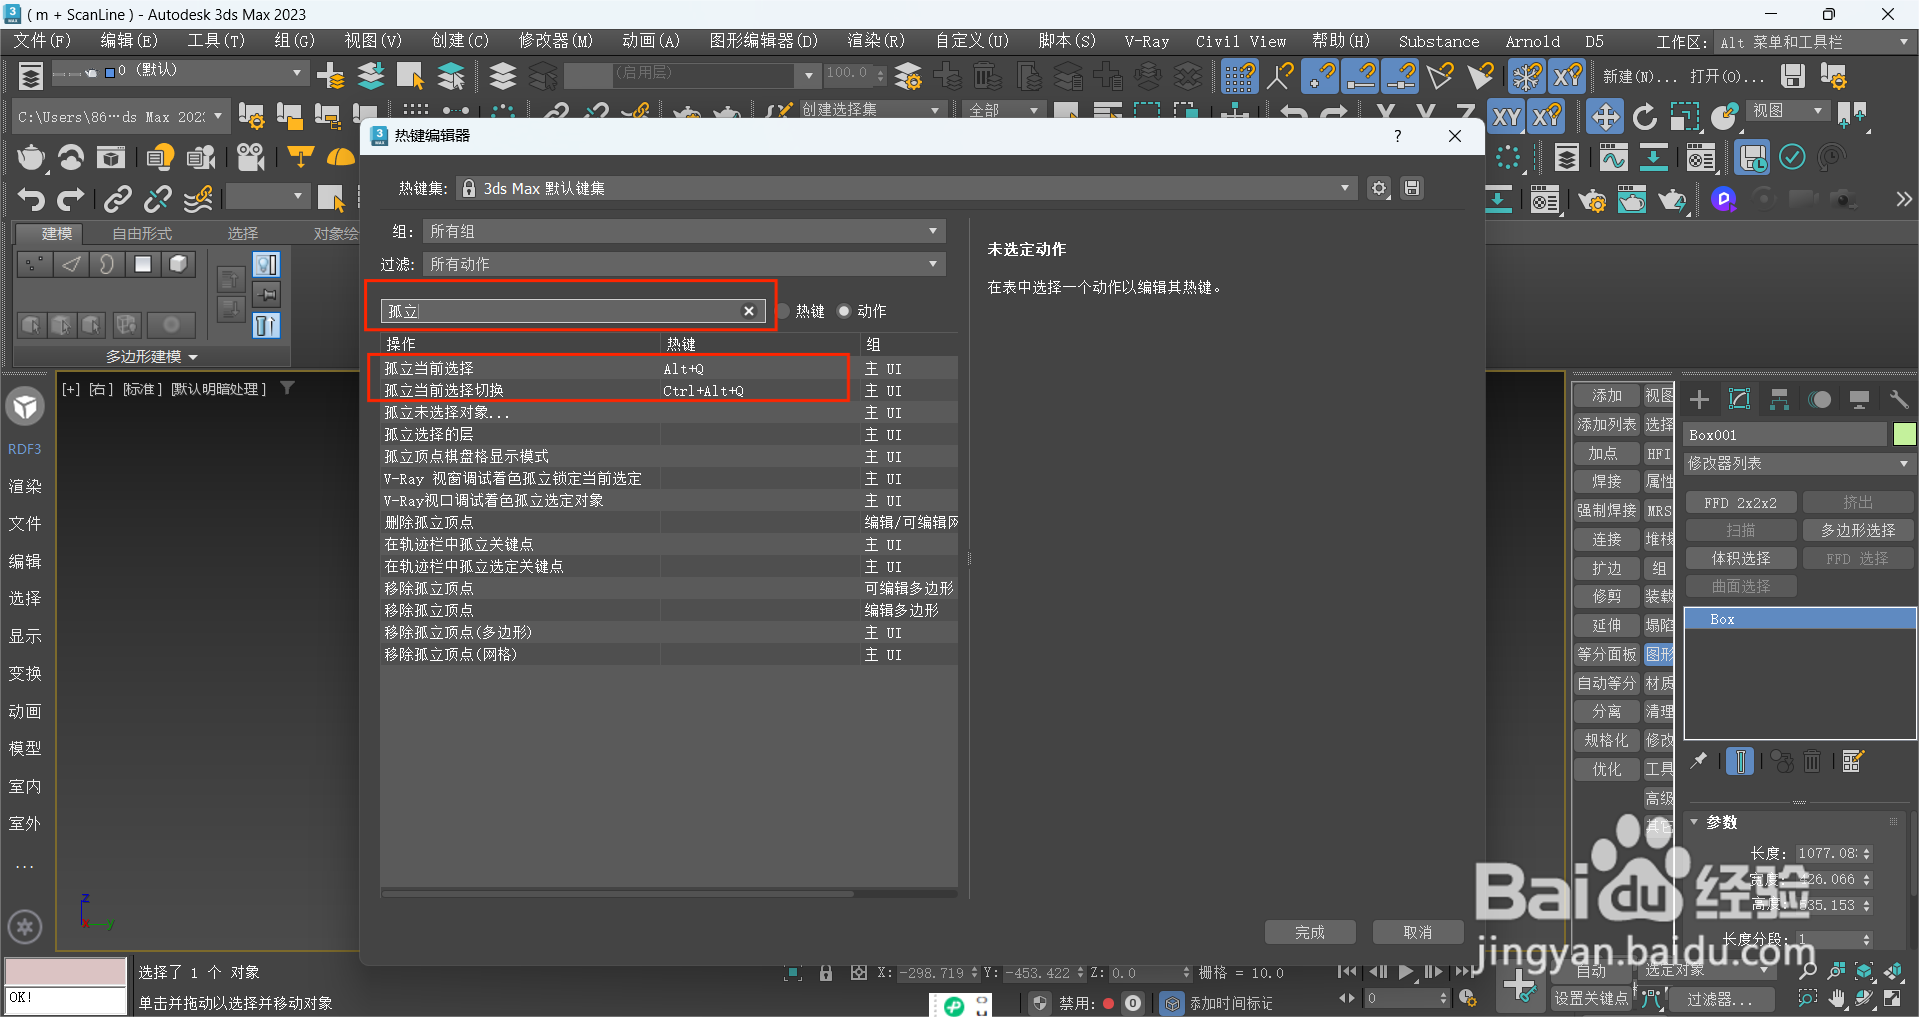Click the Unlink Selection icon
1919x1017 pixels.
158,199
